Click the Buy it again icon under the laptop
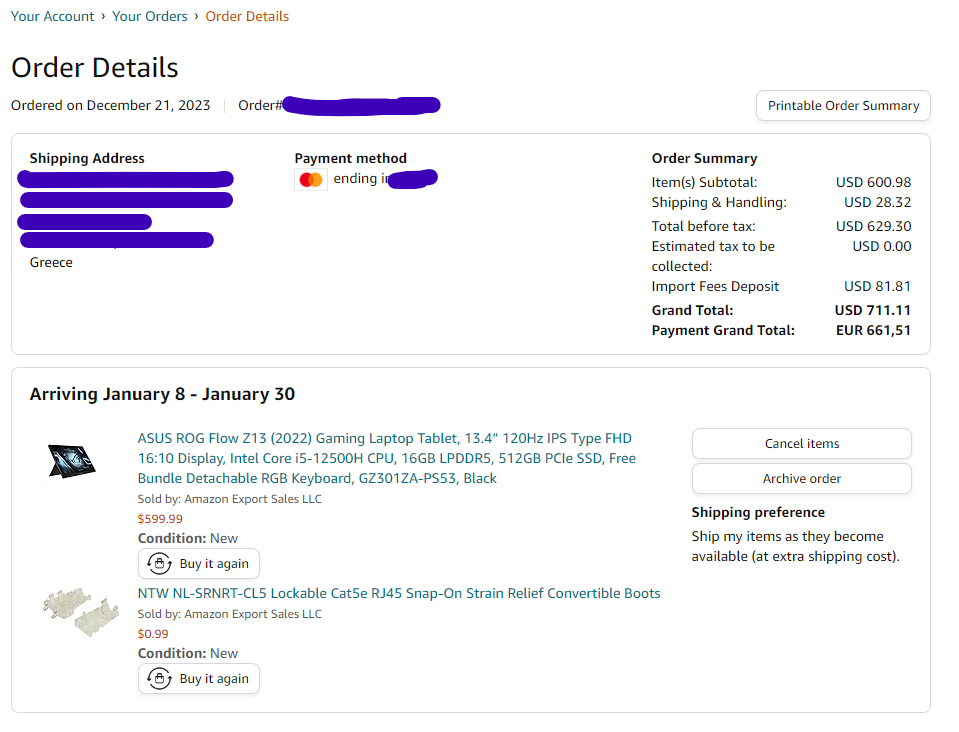The image size is (959, 732). pyautogui.click(x=158, y=564)
